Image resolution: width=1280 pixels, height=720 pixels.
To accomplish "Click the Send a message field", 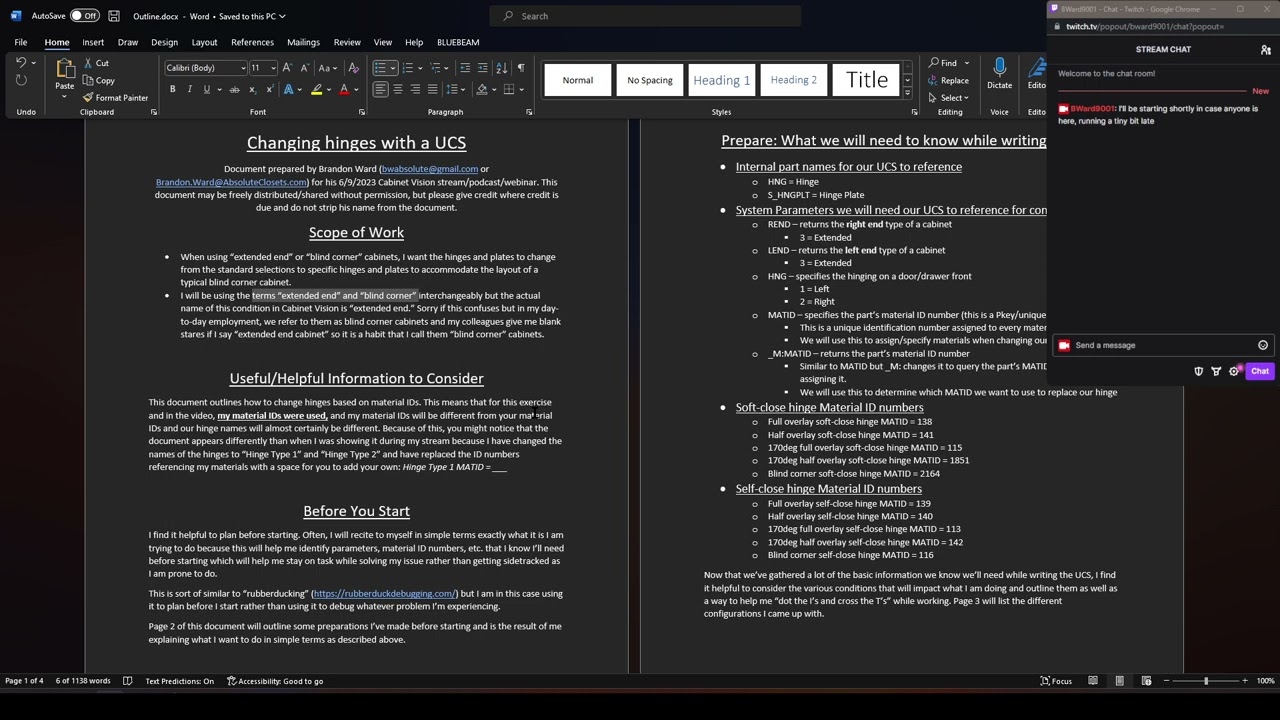I will coord(1163,345).
